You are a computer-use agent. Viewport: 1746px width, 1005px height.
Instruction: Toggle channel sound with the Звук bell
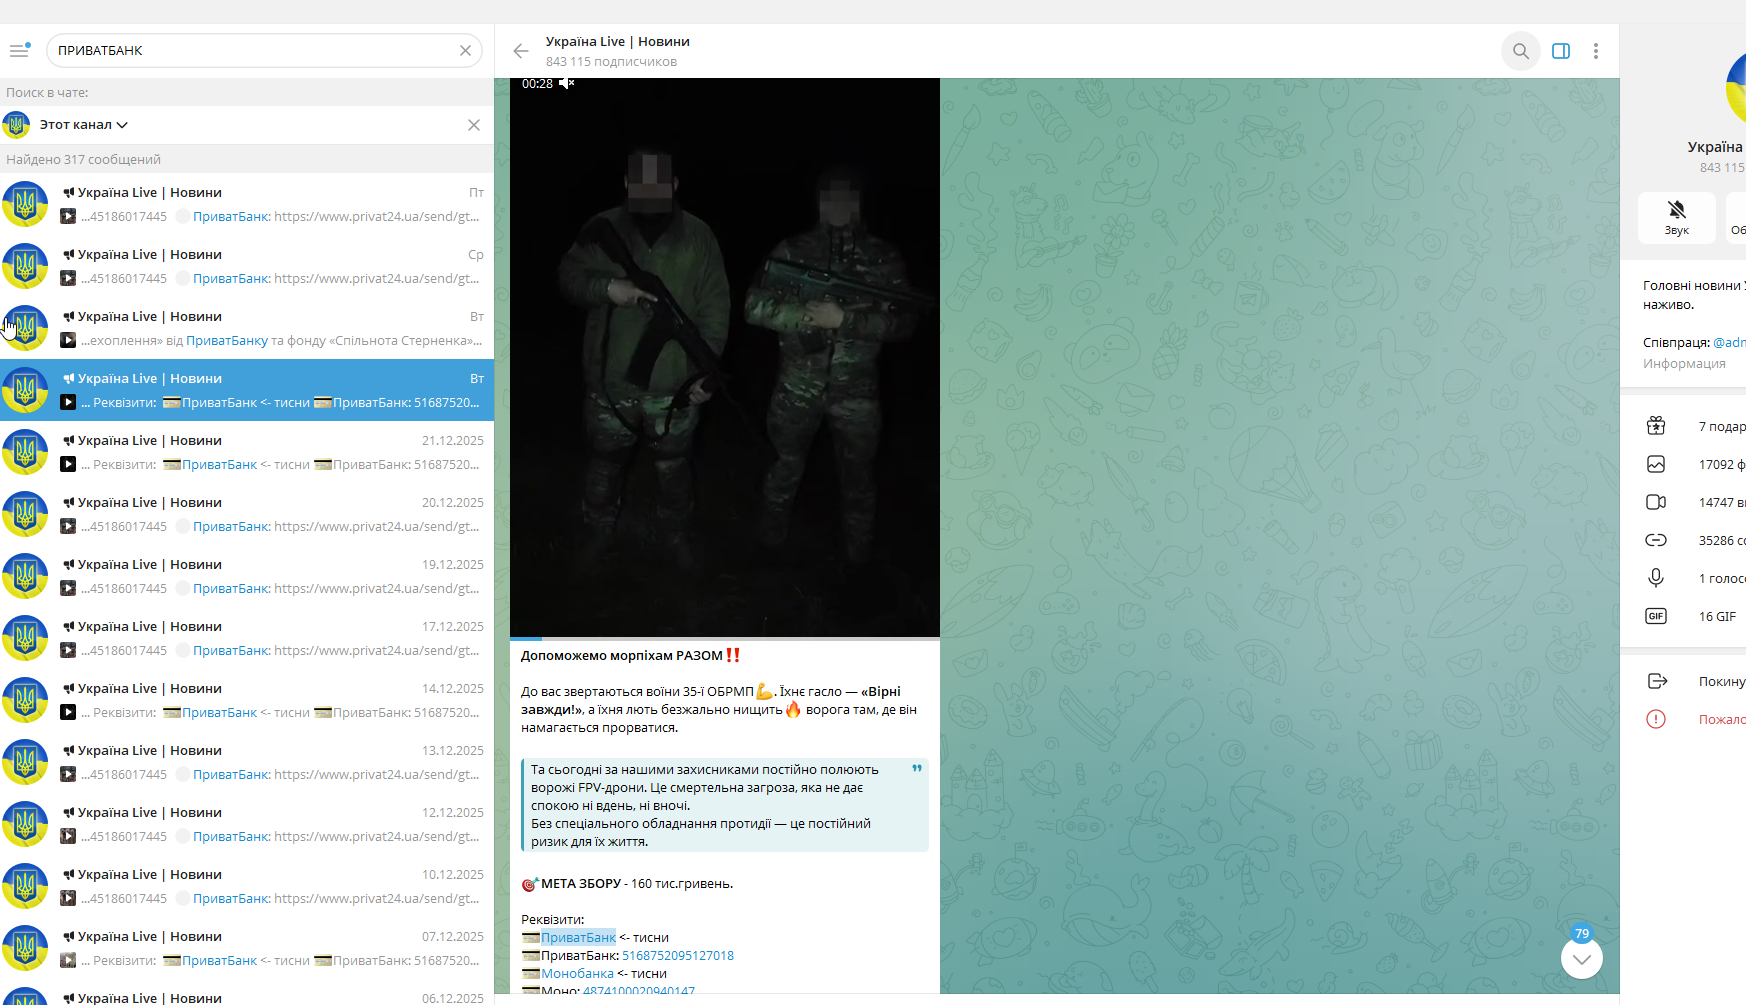tap(1677, 216)
